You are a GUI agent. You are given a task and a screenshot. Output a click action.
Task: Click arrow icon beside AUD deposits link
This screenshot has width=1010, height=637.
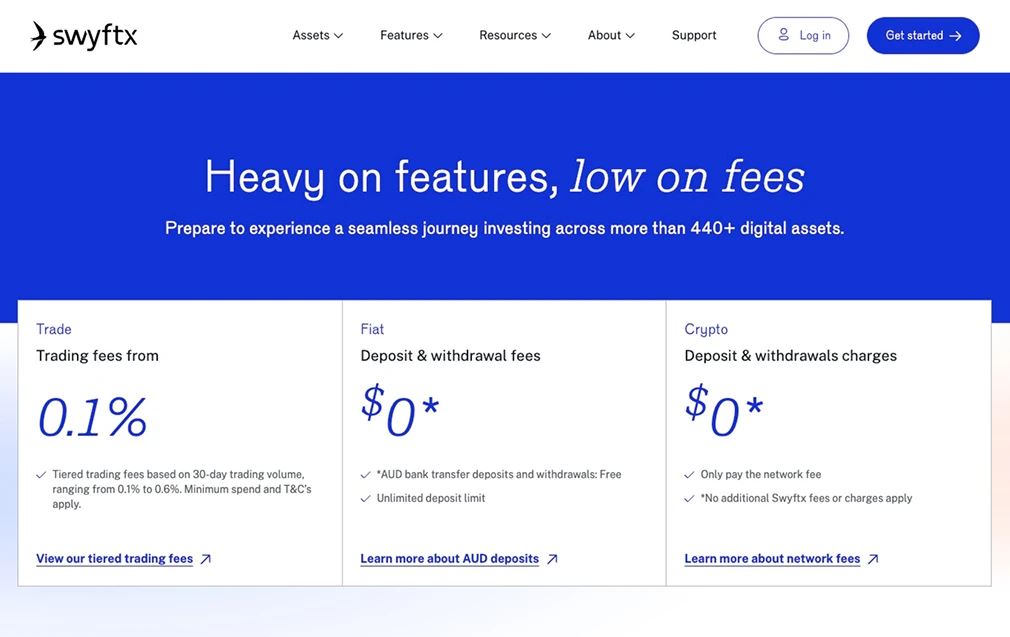pyautogui.click(x=552, y=559)
